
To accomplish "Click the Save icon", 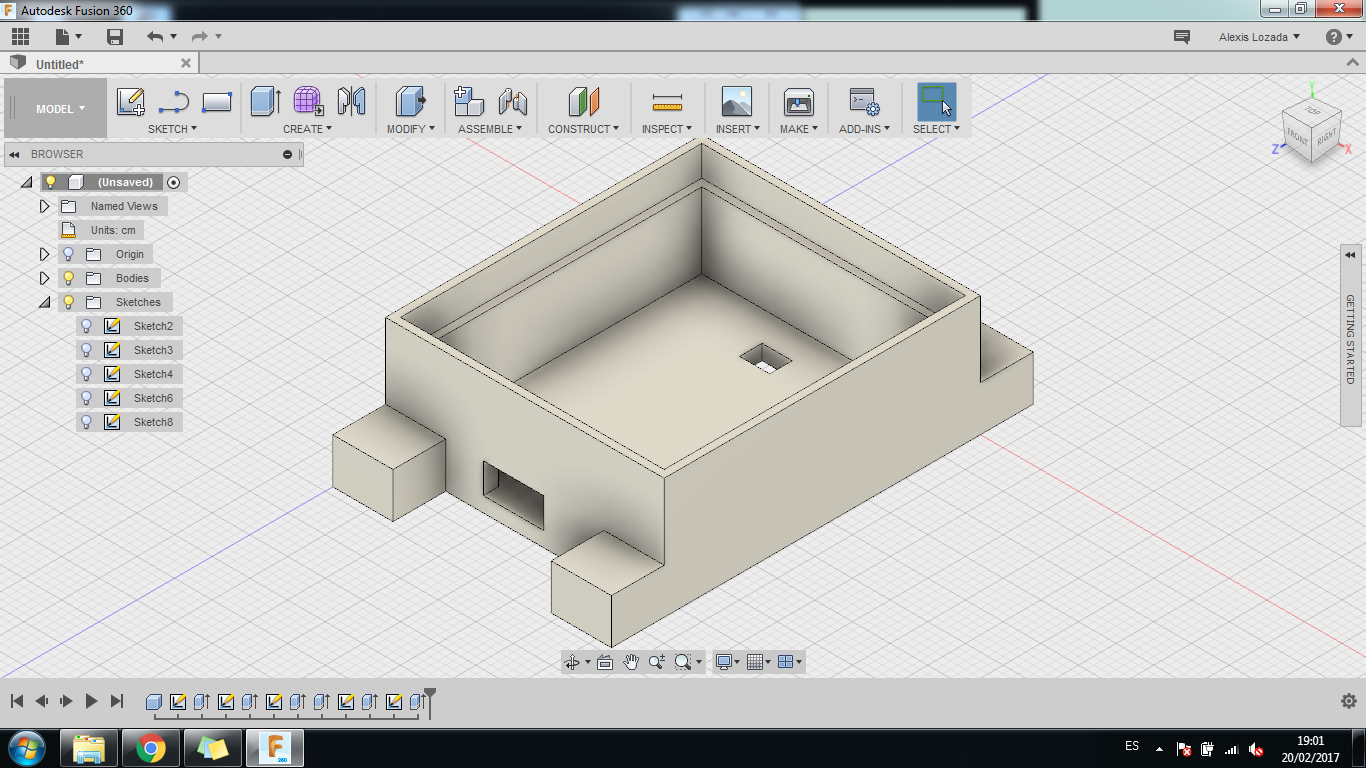I will click(115, 37).
